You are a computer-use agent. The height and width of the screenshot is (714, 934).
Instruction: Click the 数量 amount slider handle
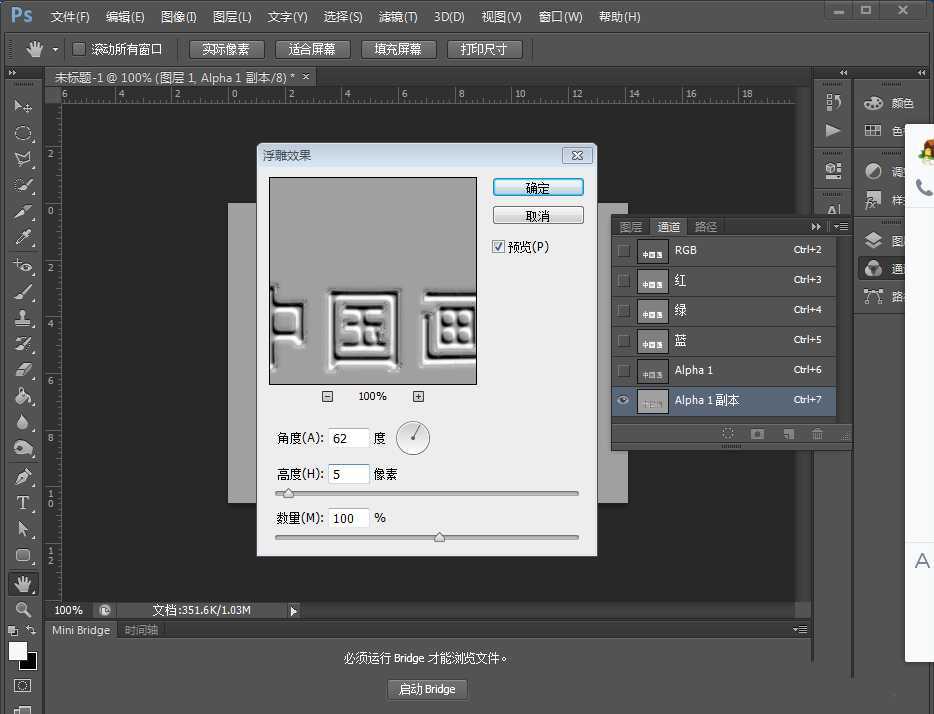click(x=439, y=537)
